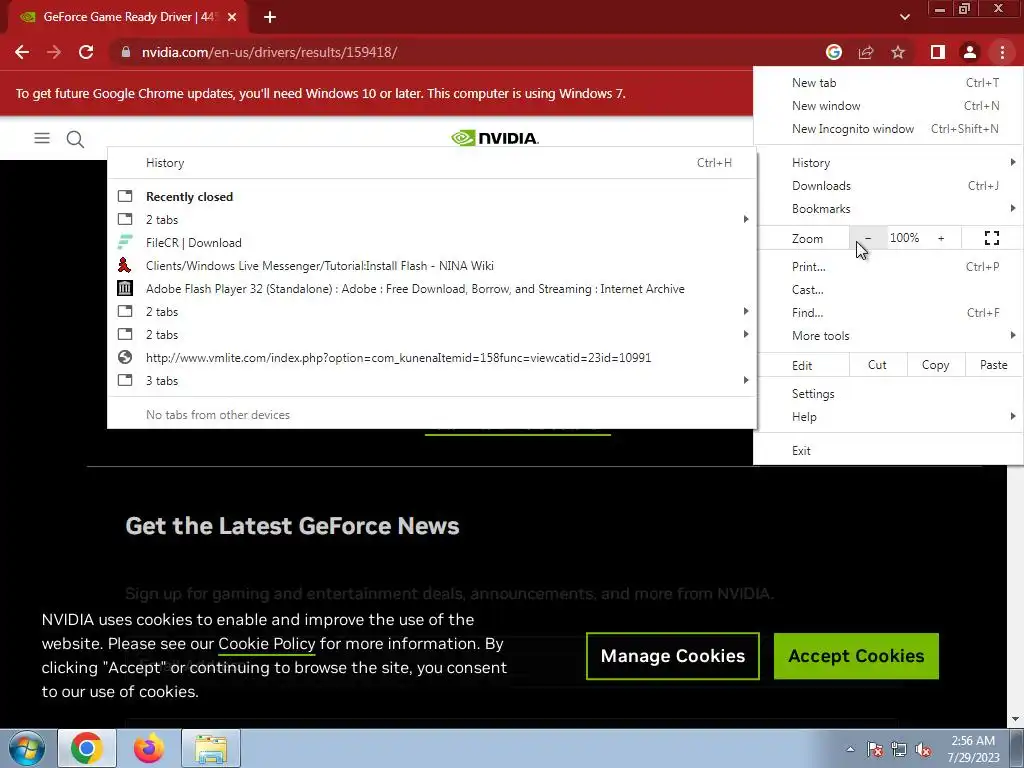This screenshot has width=1024, height=768.
Task: Open a New Incognito window
Action: 888,129
